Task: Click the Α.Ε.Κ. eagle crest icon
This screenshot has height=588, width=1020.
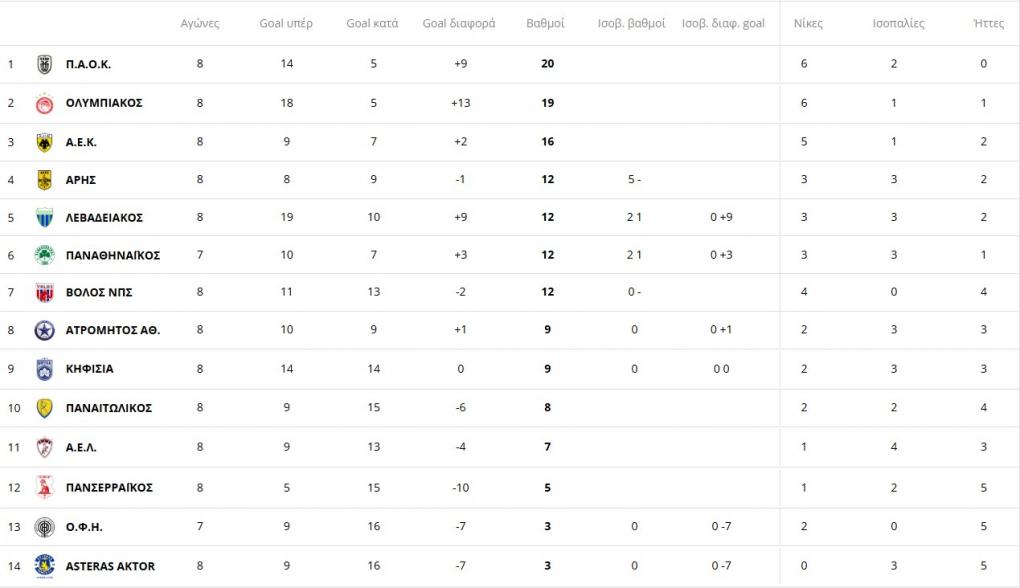Action: [44, 142]
